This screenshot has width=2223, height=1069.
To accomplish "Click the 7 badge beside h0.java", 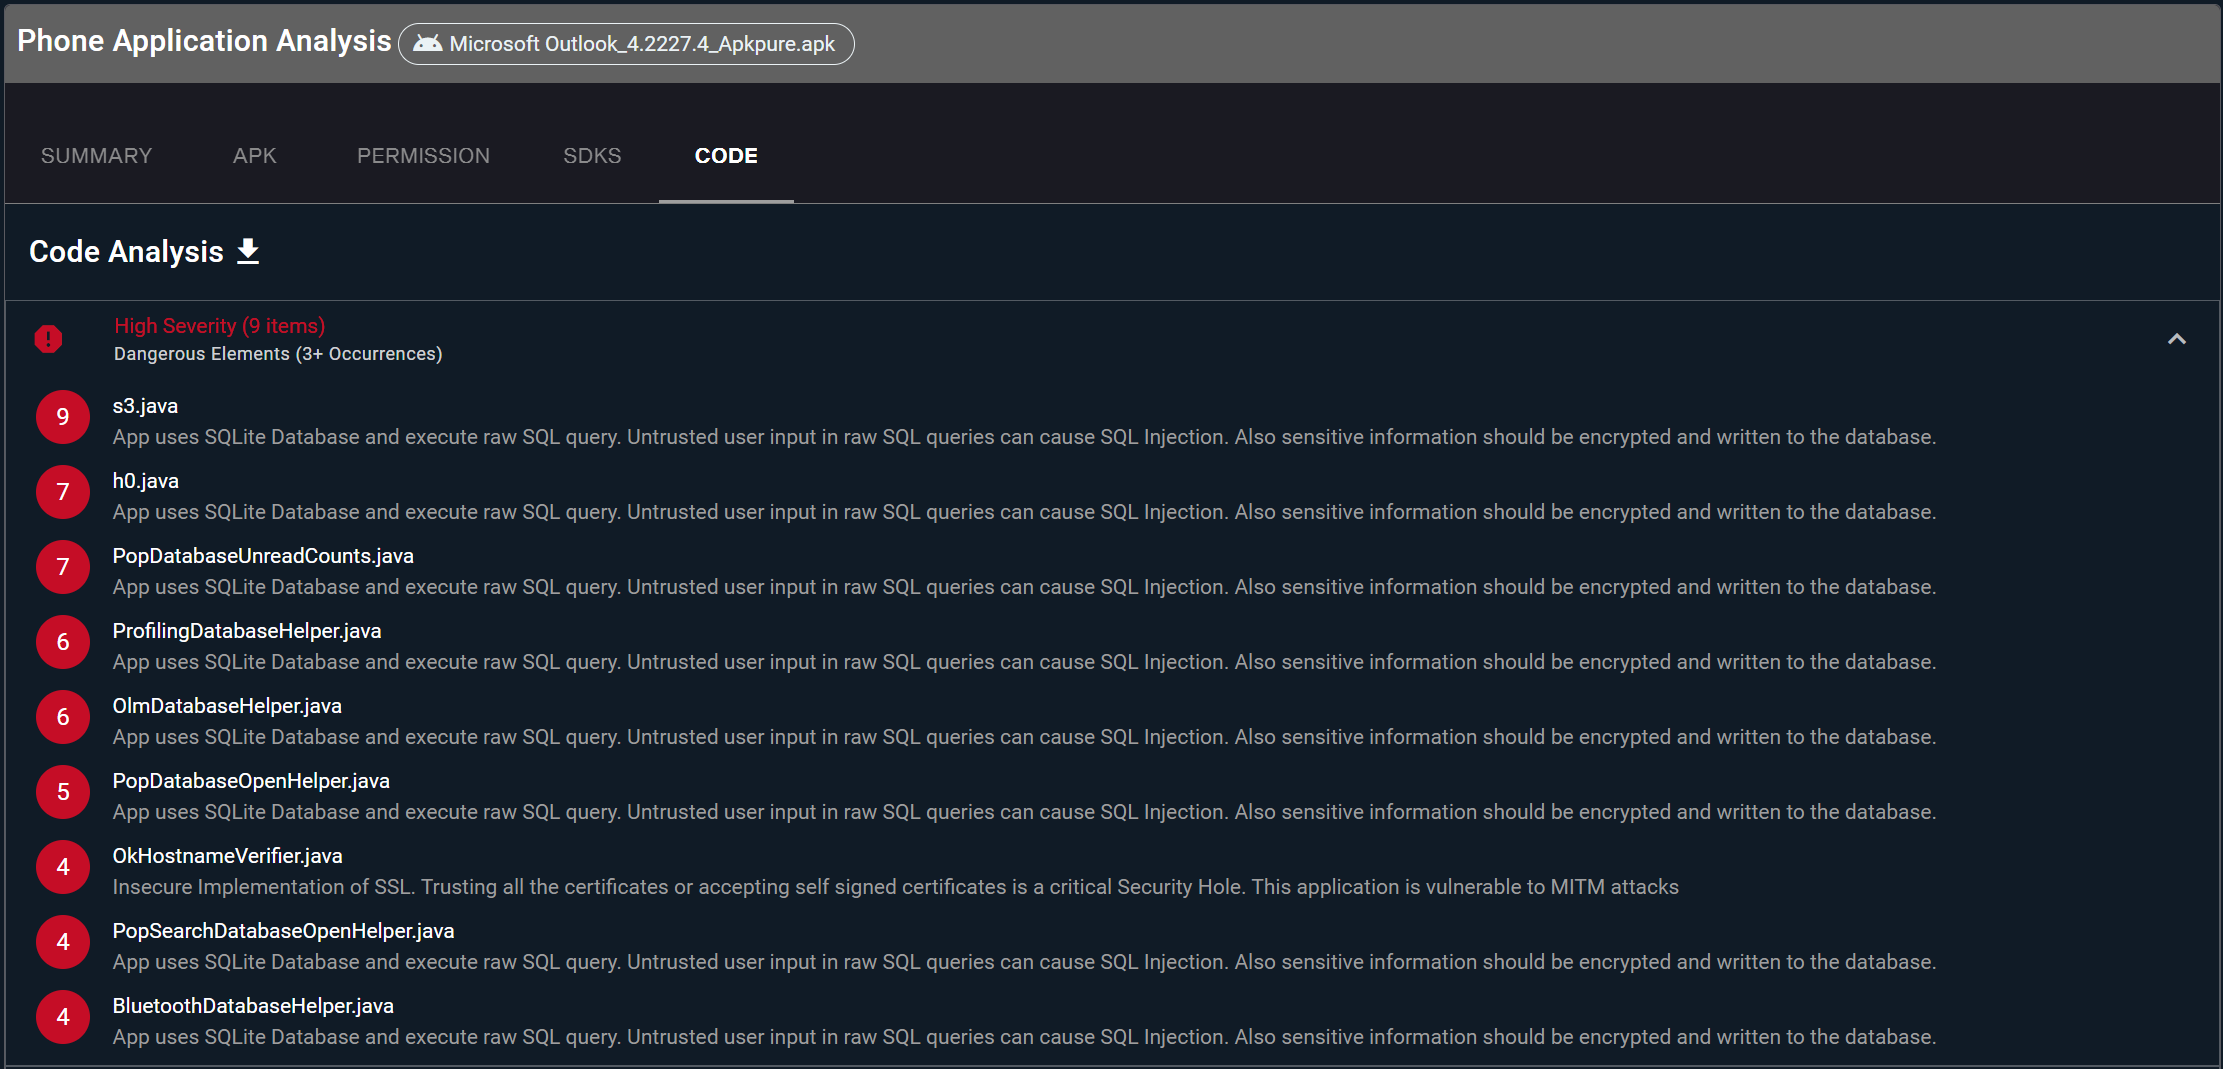I will pos(63,492).
